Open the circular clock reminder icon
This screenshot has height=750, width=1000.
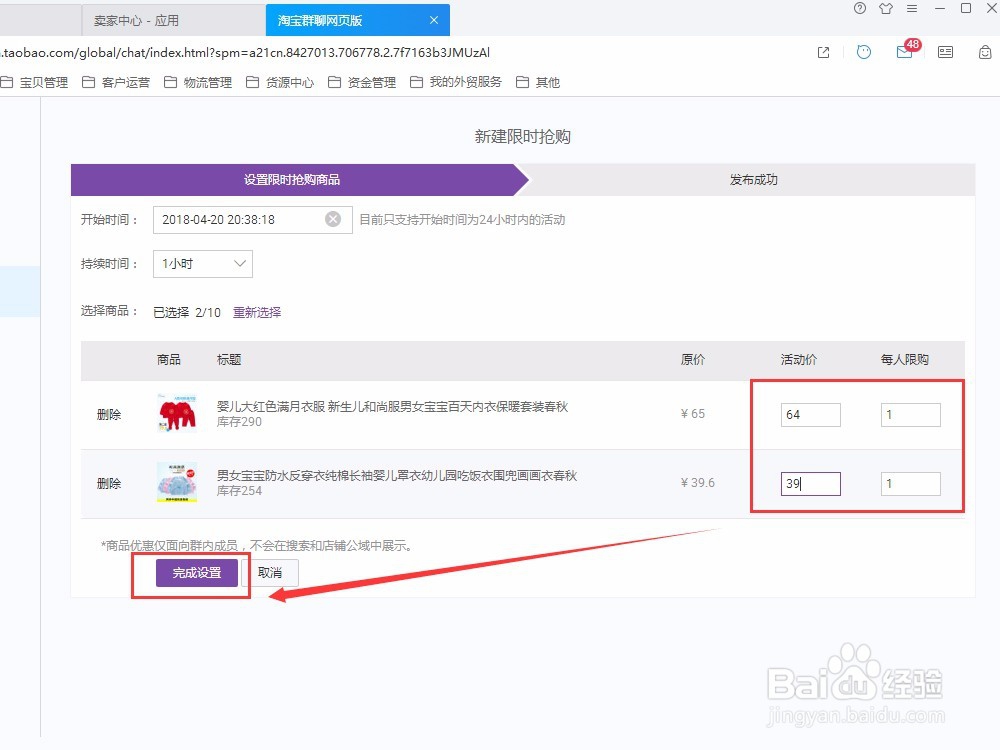point(863,52)
